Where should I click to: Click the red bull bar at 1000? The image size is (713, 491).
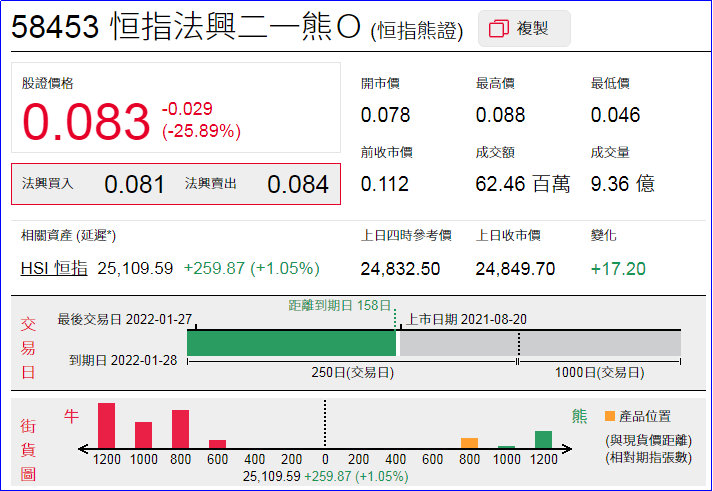click(143, 435)
